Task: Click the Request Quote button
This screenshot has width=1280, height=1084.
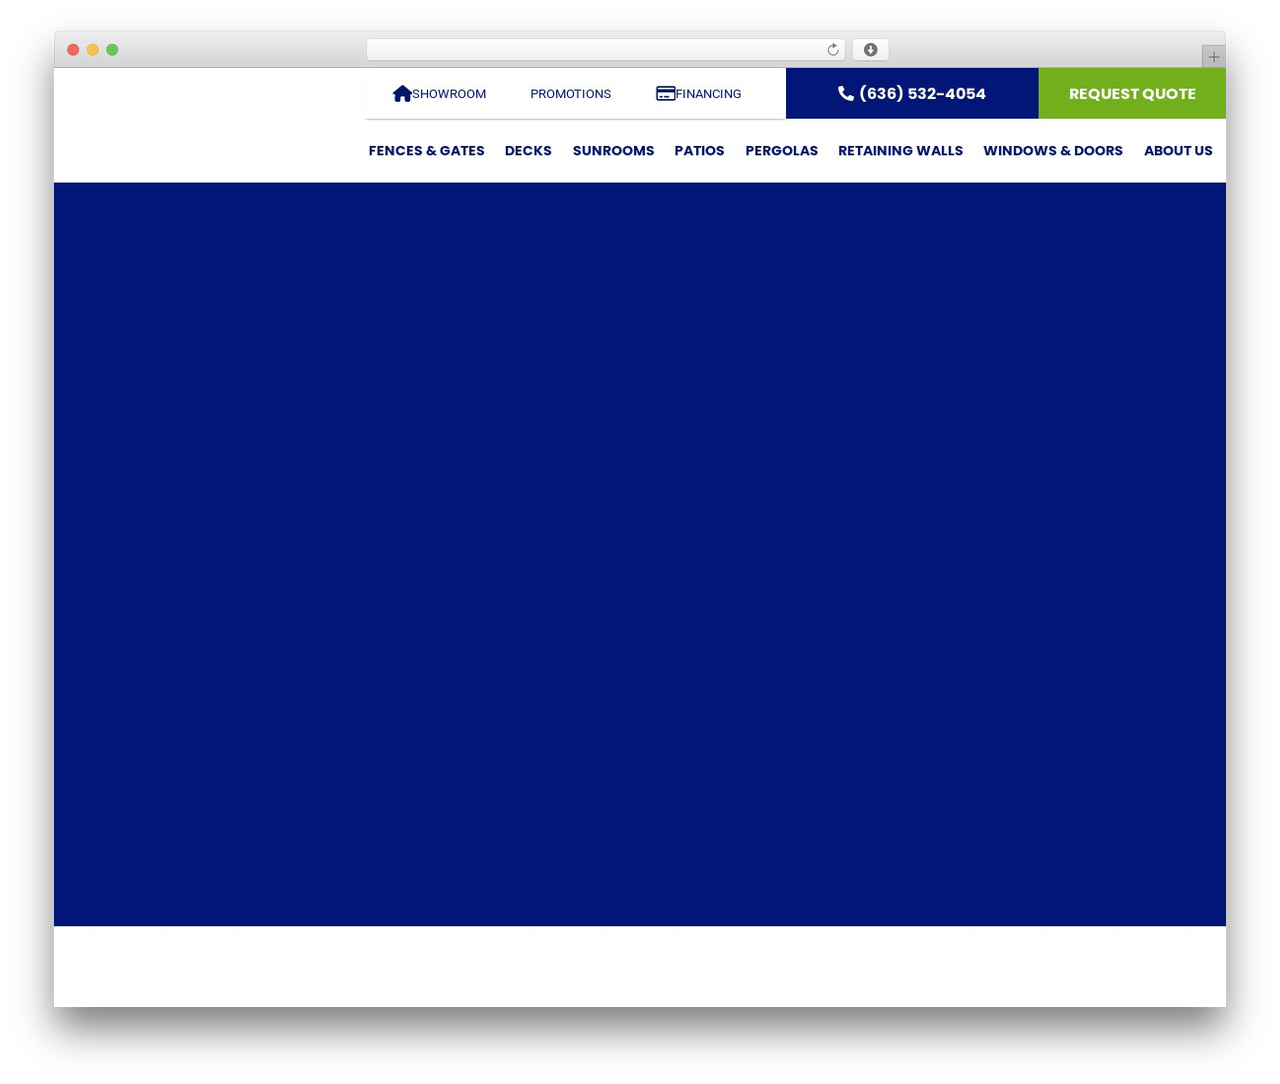Action: click(x=1132, y=93)
